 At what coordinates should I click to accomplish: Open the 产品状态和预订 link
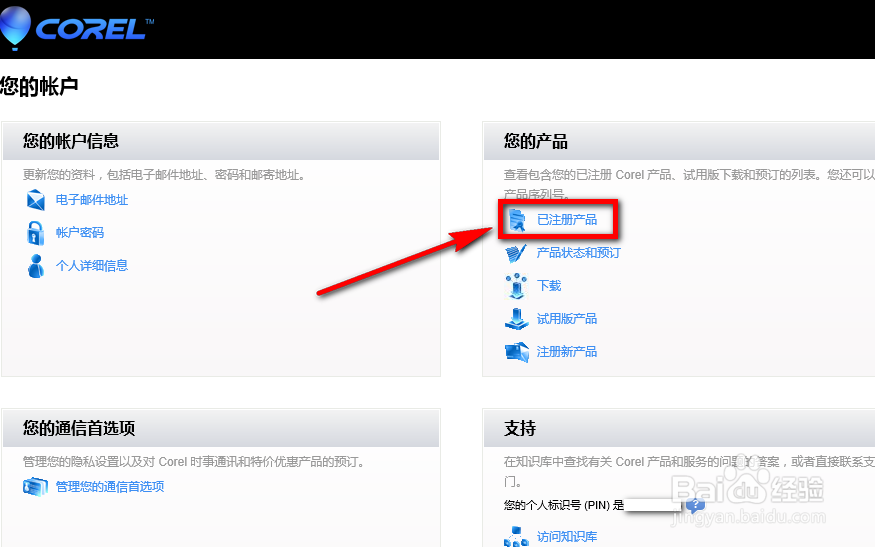coord(579,253)
